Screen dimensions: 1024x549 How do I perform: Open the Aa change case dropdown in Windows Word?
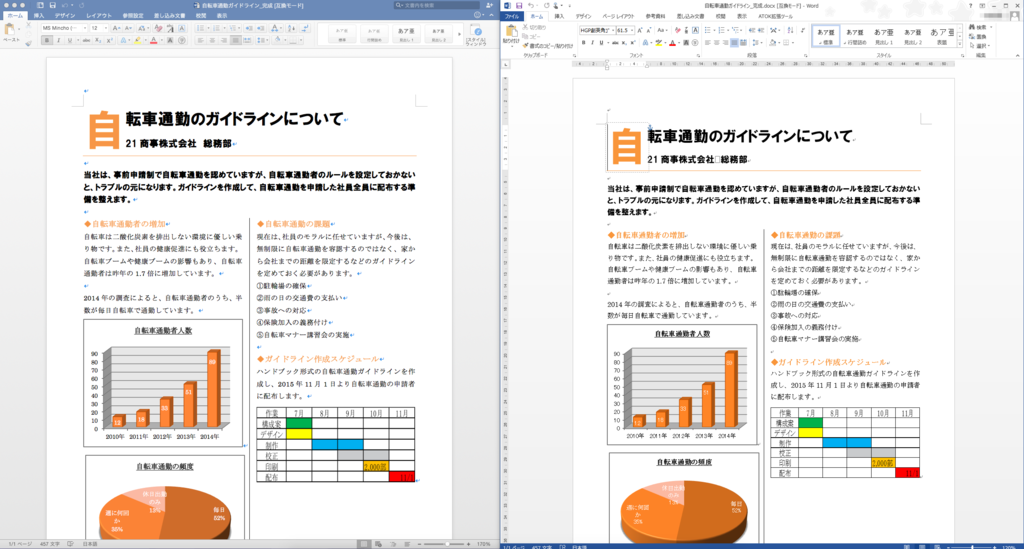point(662,30)
